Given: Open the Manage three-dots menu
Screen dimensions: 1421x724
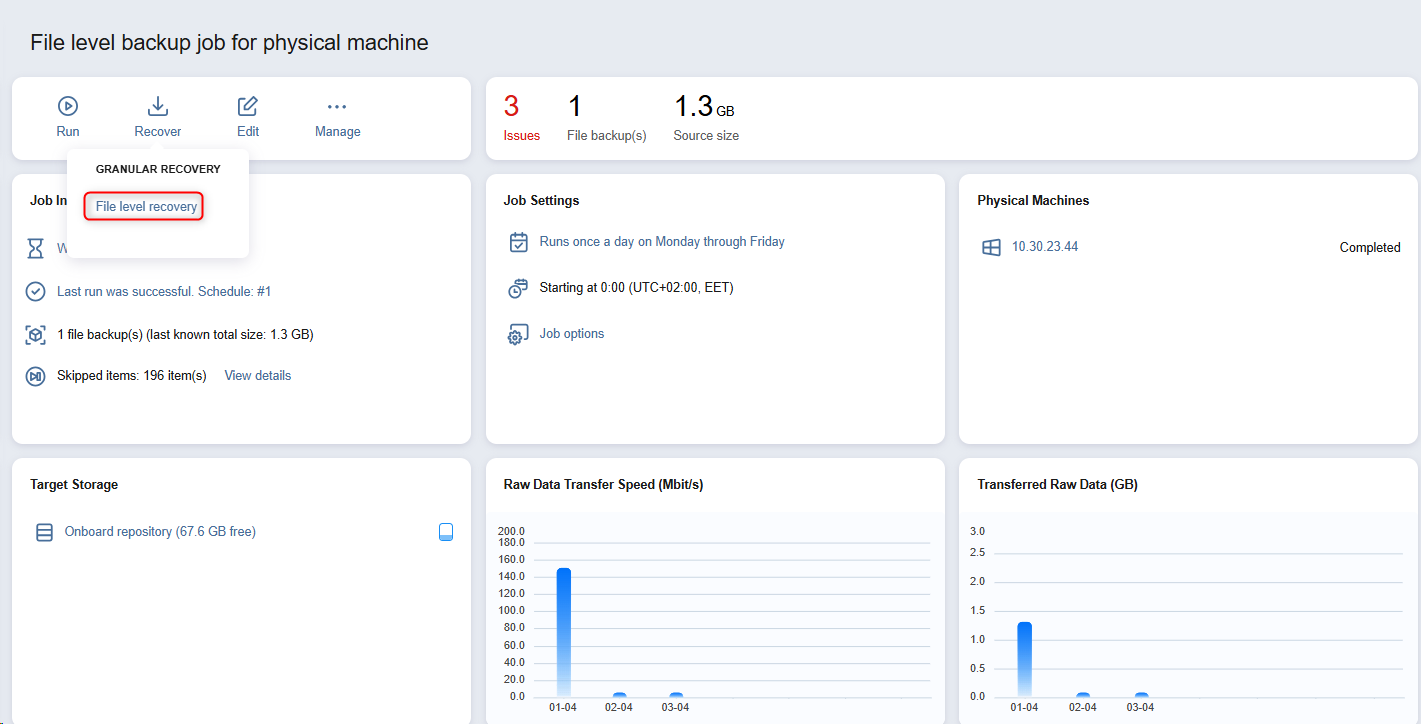Looking at the screenshot, I should (337, 106).
